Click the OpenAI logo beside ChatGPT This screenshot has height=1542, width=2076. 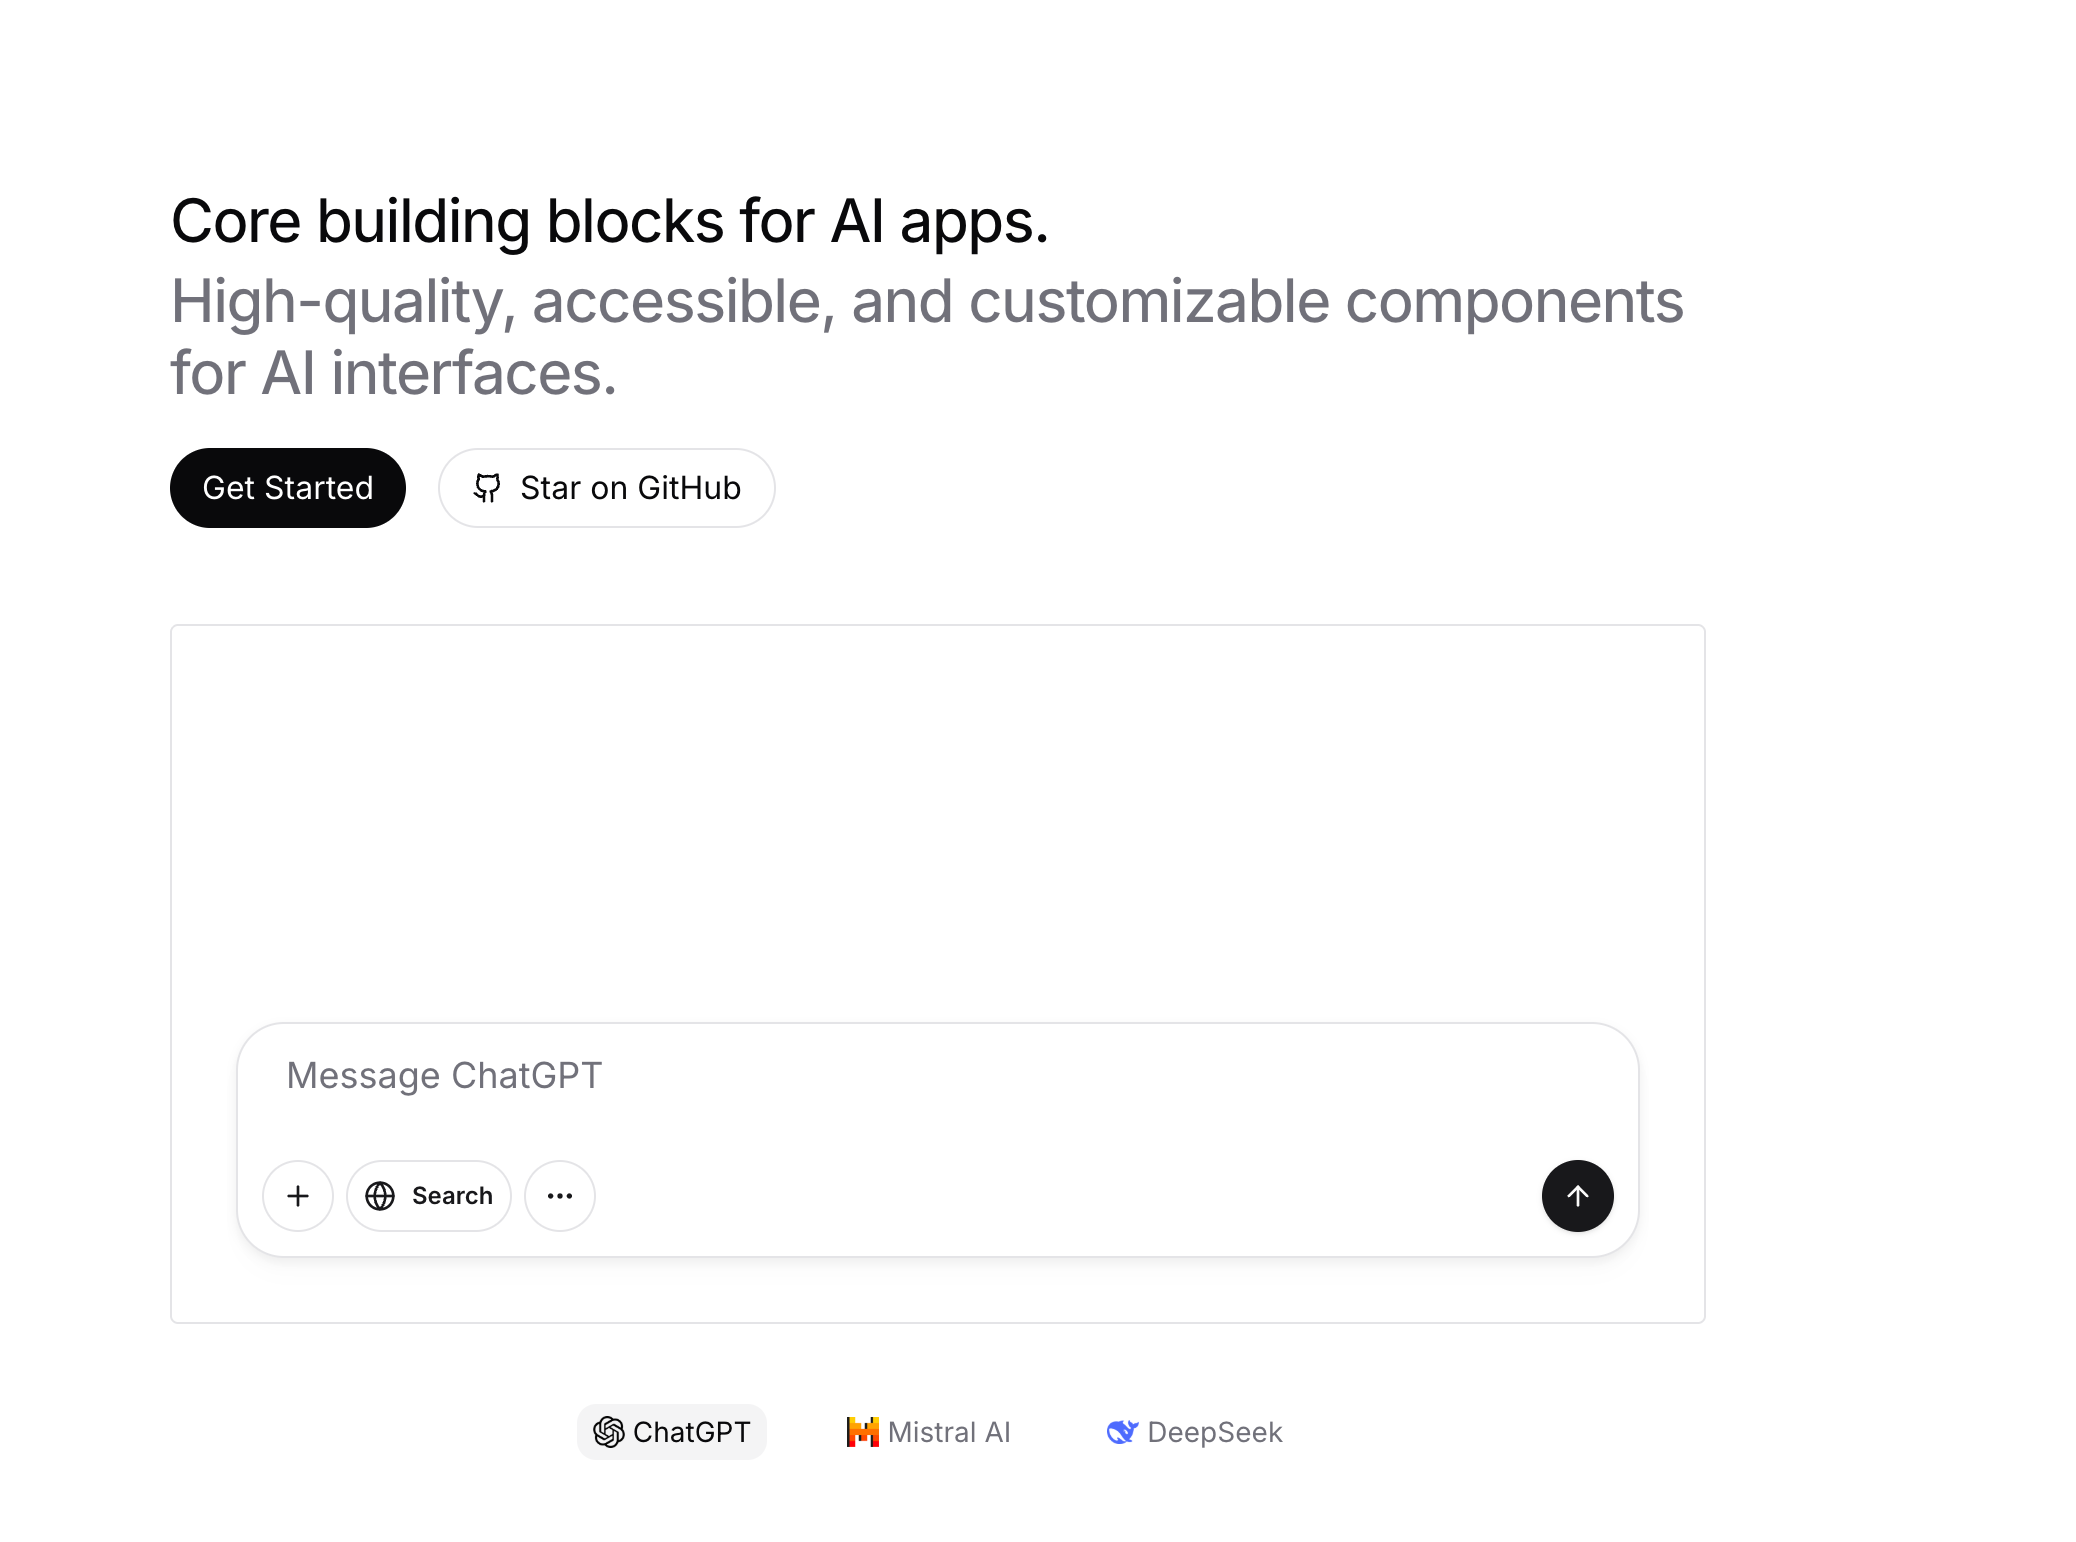click(x=609, y=1432)
